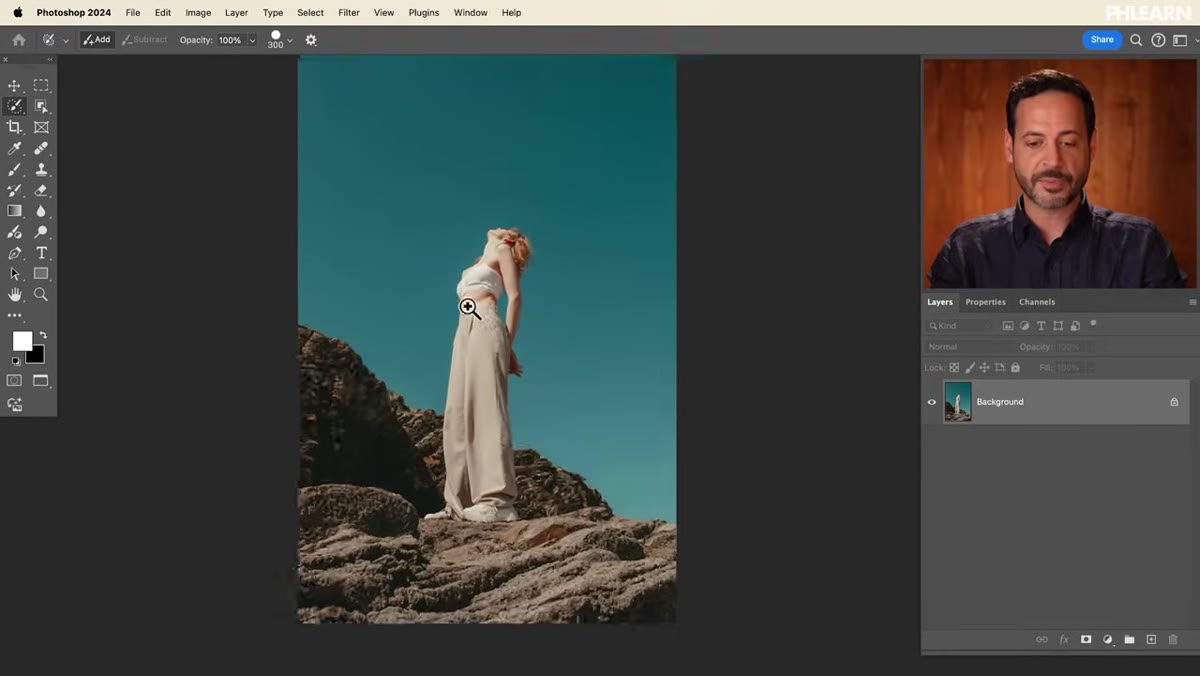
Task: Select the Spot Healing Brush tool
Action: coord(41,148)
